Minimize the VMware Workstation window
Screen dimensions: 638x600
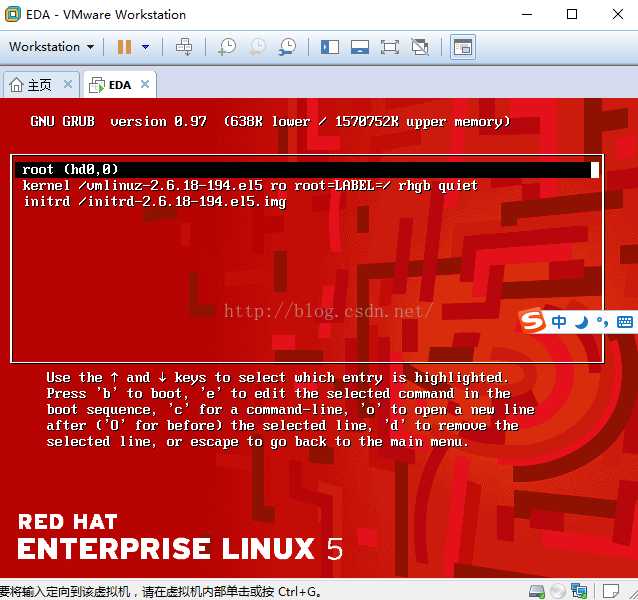pyautogui.click(x=527, y=14)
